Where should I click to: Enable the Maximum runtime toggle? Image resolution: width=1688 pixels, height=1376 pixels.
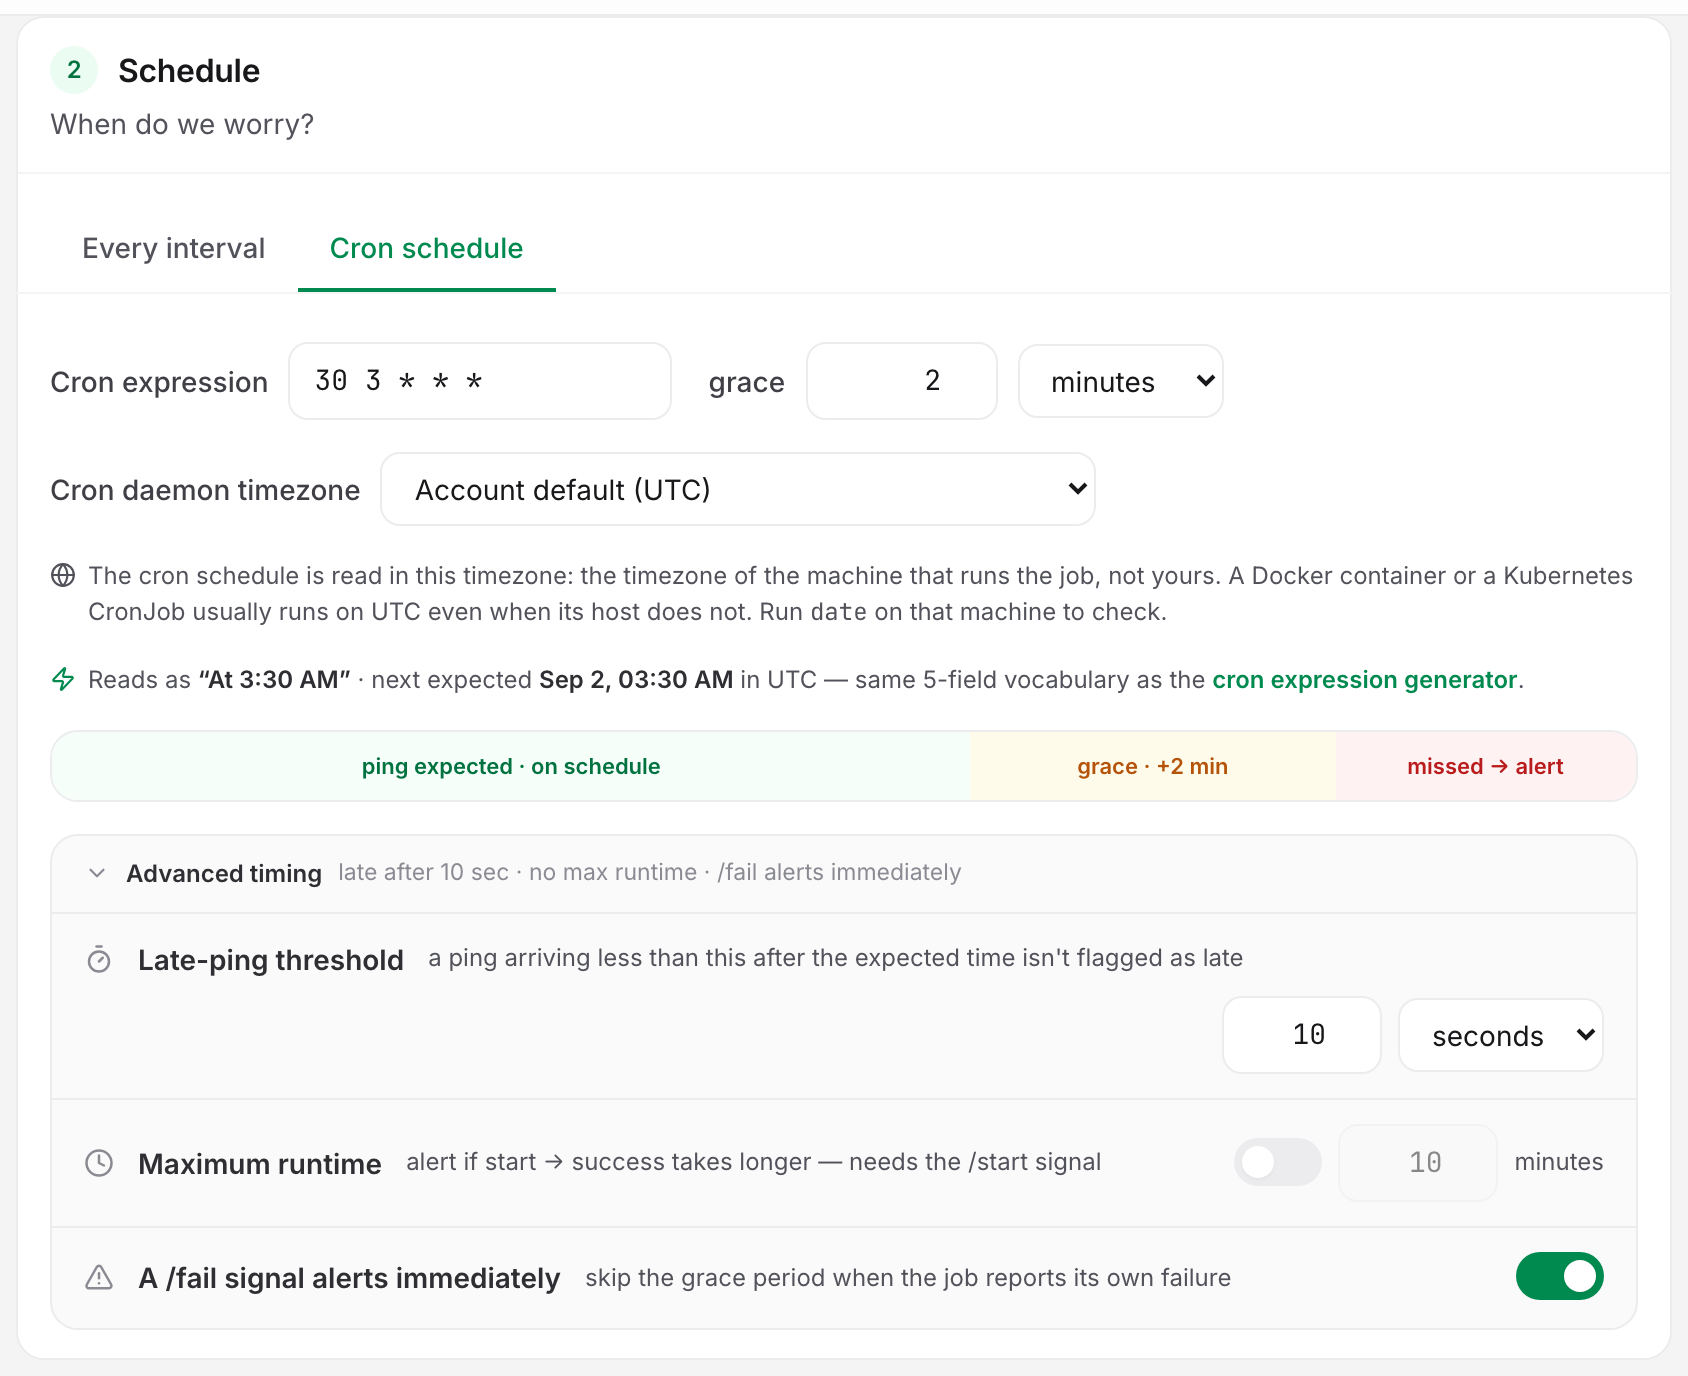(x=1277, y=1162)
